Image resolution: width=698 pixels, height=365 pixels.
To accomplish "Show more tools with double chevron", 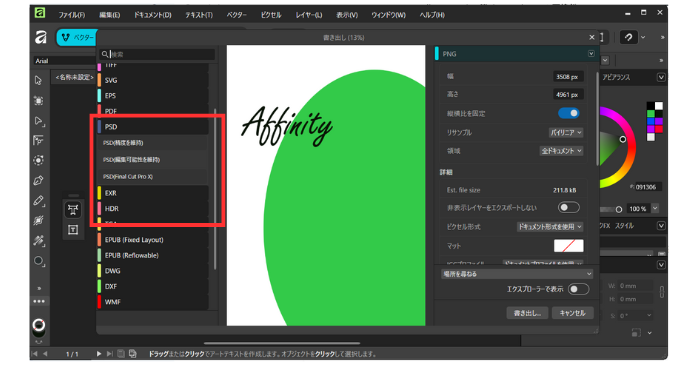I will click(x=39, y=288).
